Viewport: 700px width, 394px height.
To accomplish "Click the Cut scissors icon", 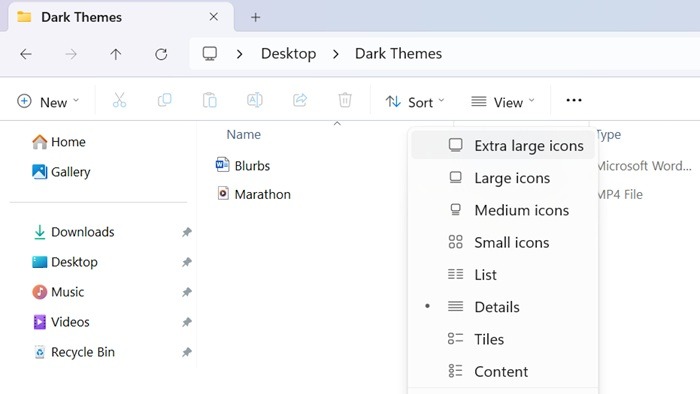I will [119, 100].
